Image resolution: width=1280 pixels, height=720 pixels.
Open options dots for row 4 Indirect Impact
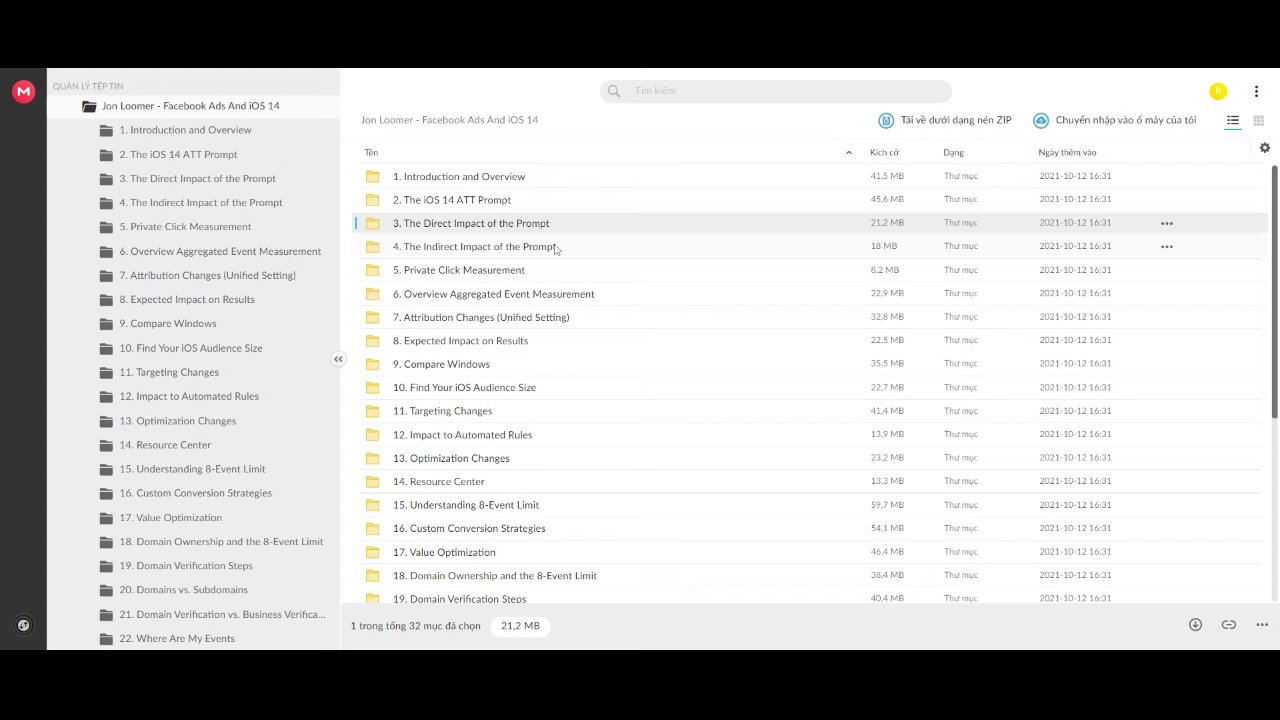(1166, 246)
